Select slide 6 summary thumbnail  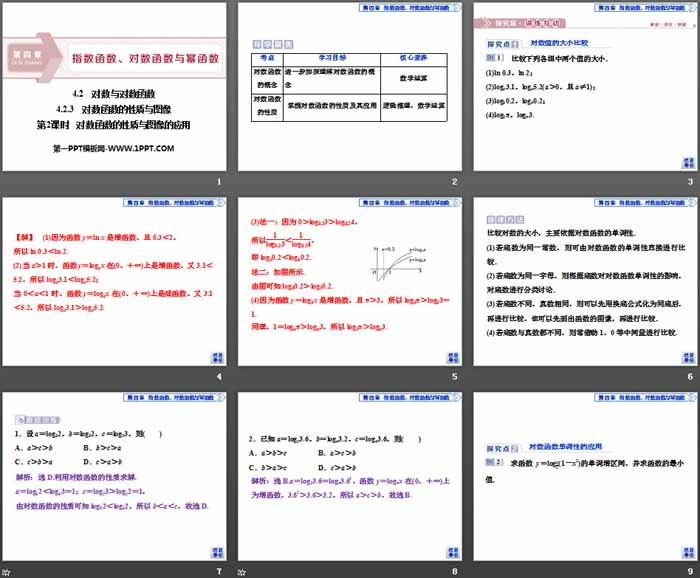pyautogui.click(x=585, y=282)
